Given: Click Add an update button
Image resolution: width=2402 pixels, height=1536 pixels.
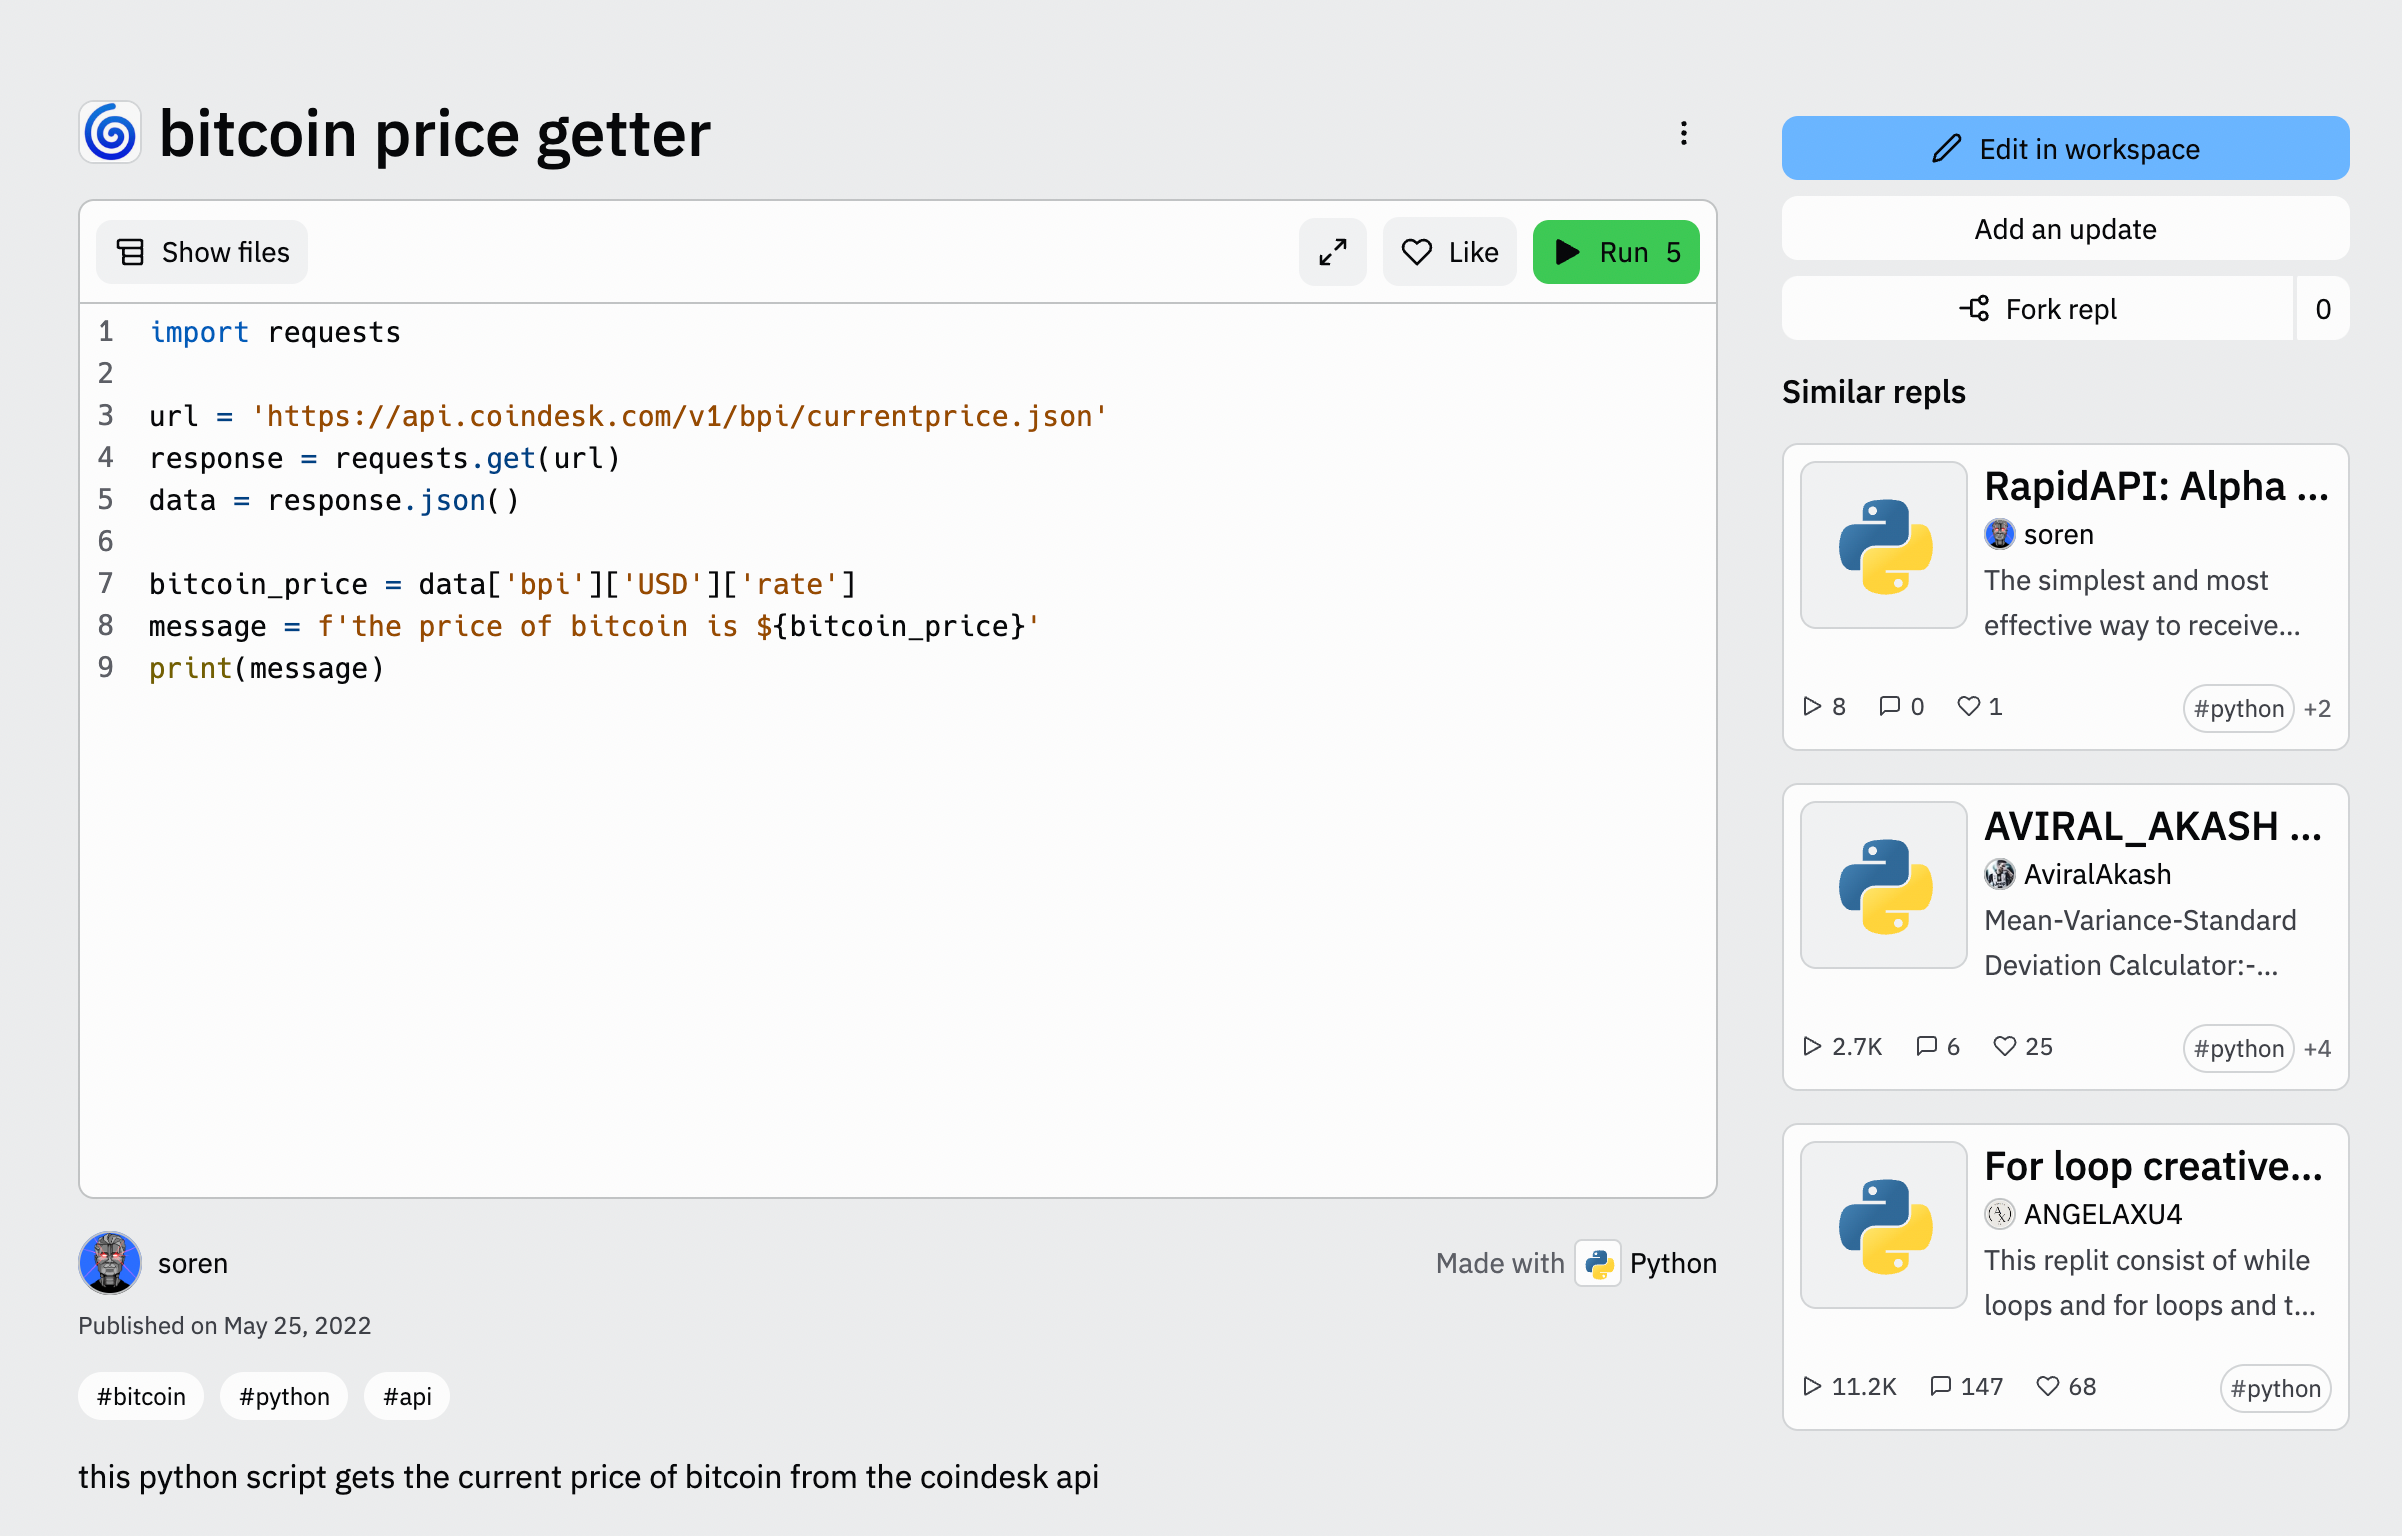Looking at the screenshot, I should tap(2065, 229).
